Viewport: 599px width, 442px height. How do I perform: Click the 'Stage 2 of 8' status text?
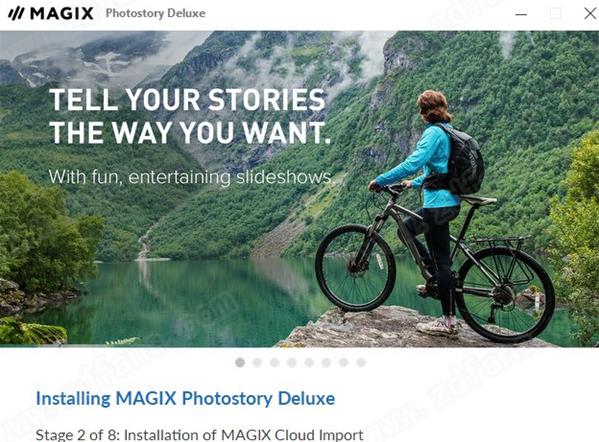199,435
